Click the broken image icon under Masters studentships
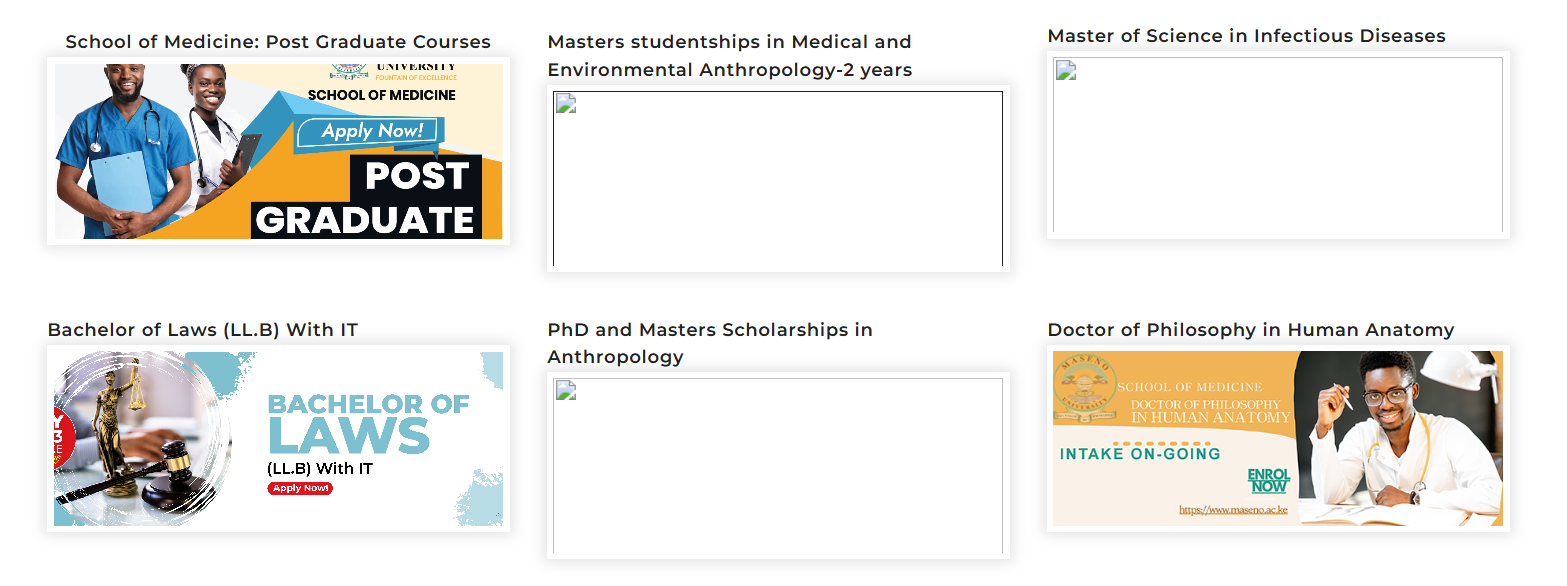The width and height of the screenshot is (1567, 586). pyautogui.click(x=566, y=104)
